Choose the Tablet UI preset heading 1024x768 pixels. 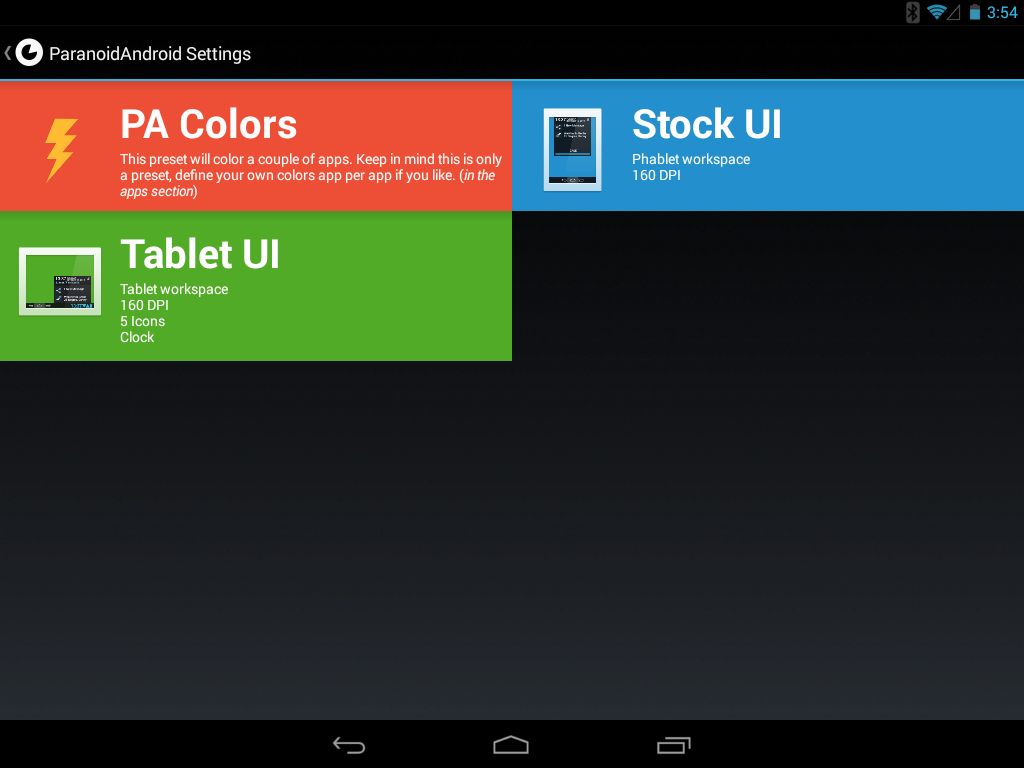200,253
